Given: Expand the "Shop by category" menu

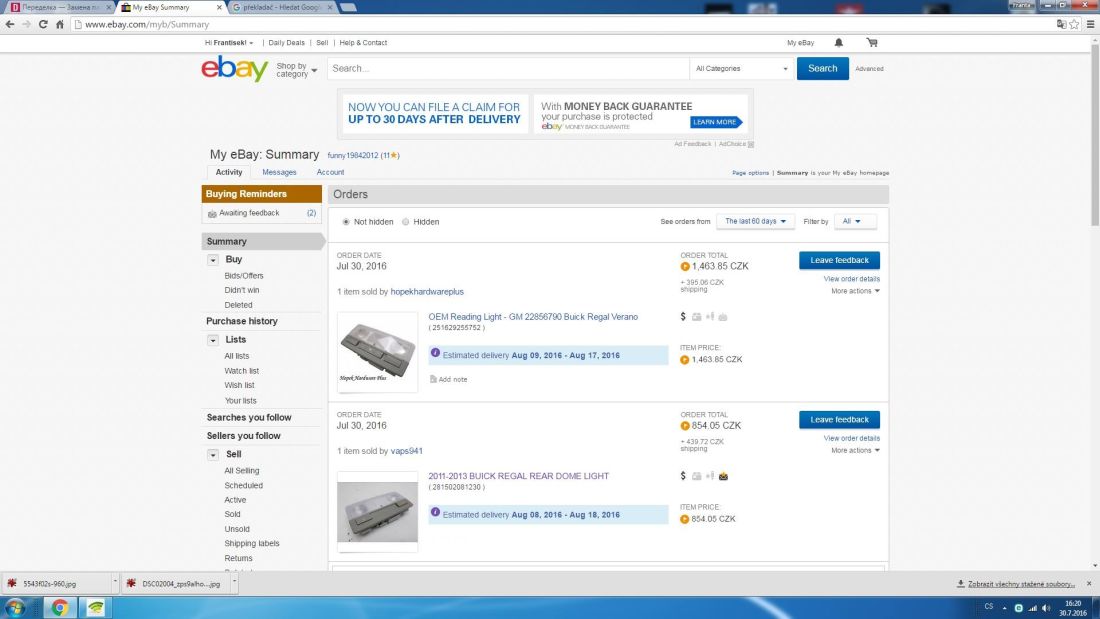Looking at the screenshot, I should (x=296, y=70).
